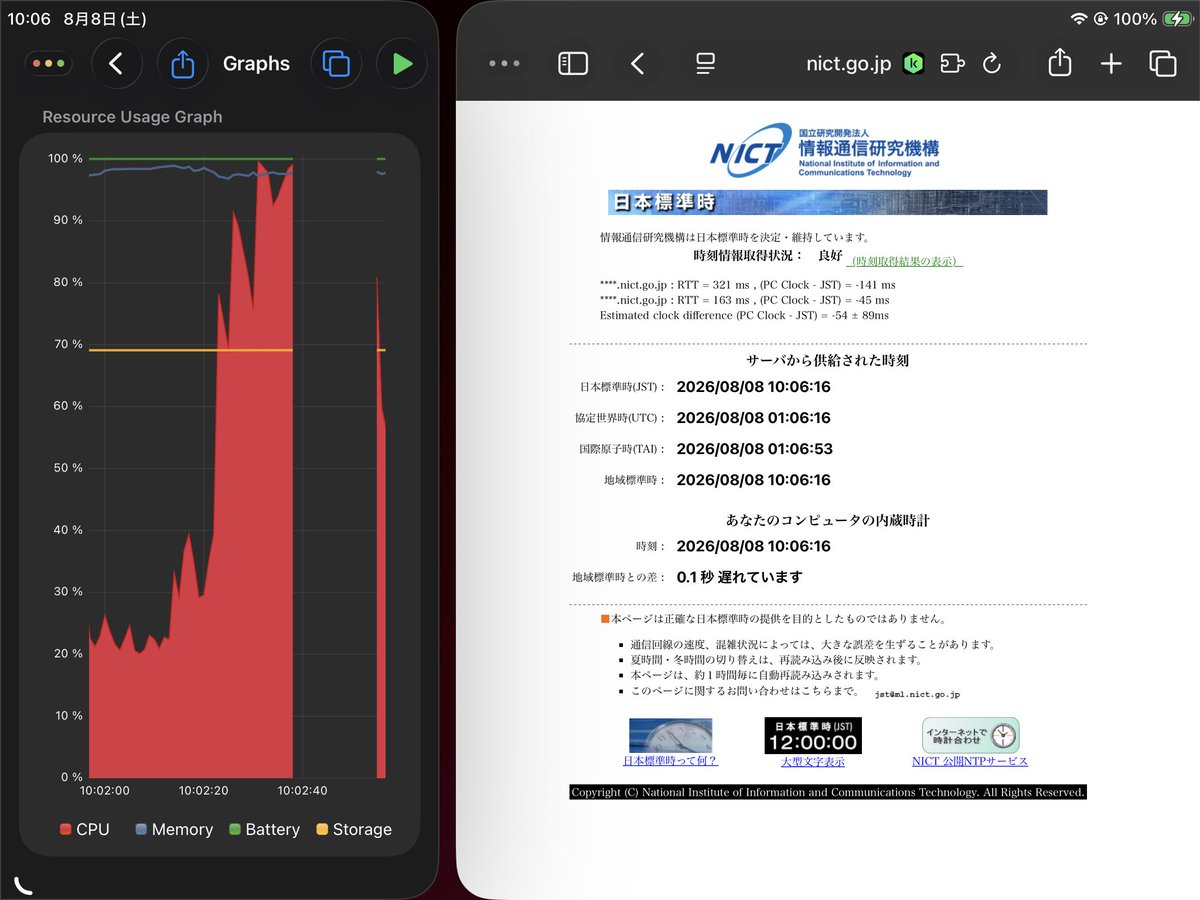Share the current Safari page
The height and width of the screenshot is (900, 1200).
tap(1060, 63)
